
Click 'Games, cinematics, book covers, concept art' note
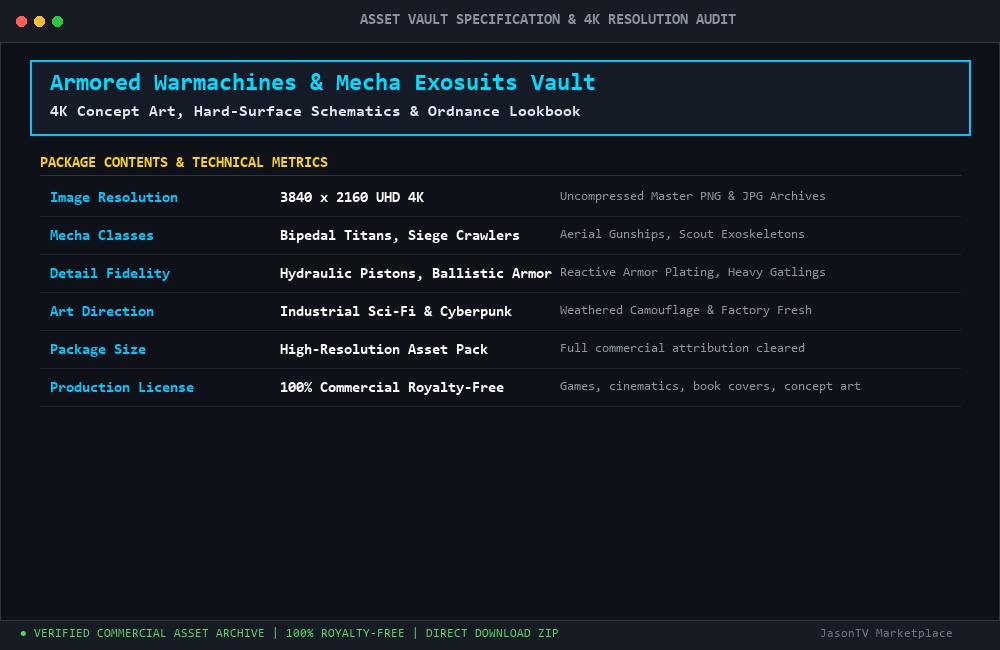(710, 386)
